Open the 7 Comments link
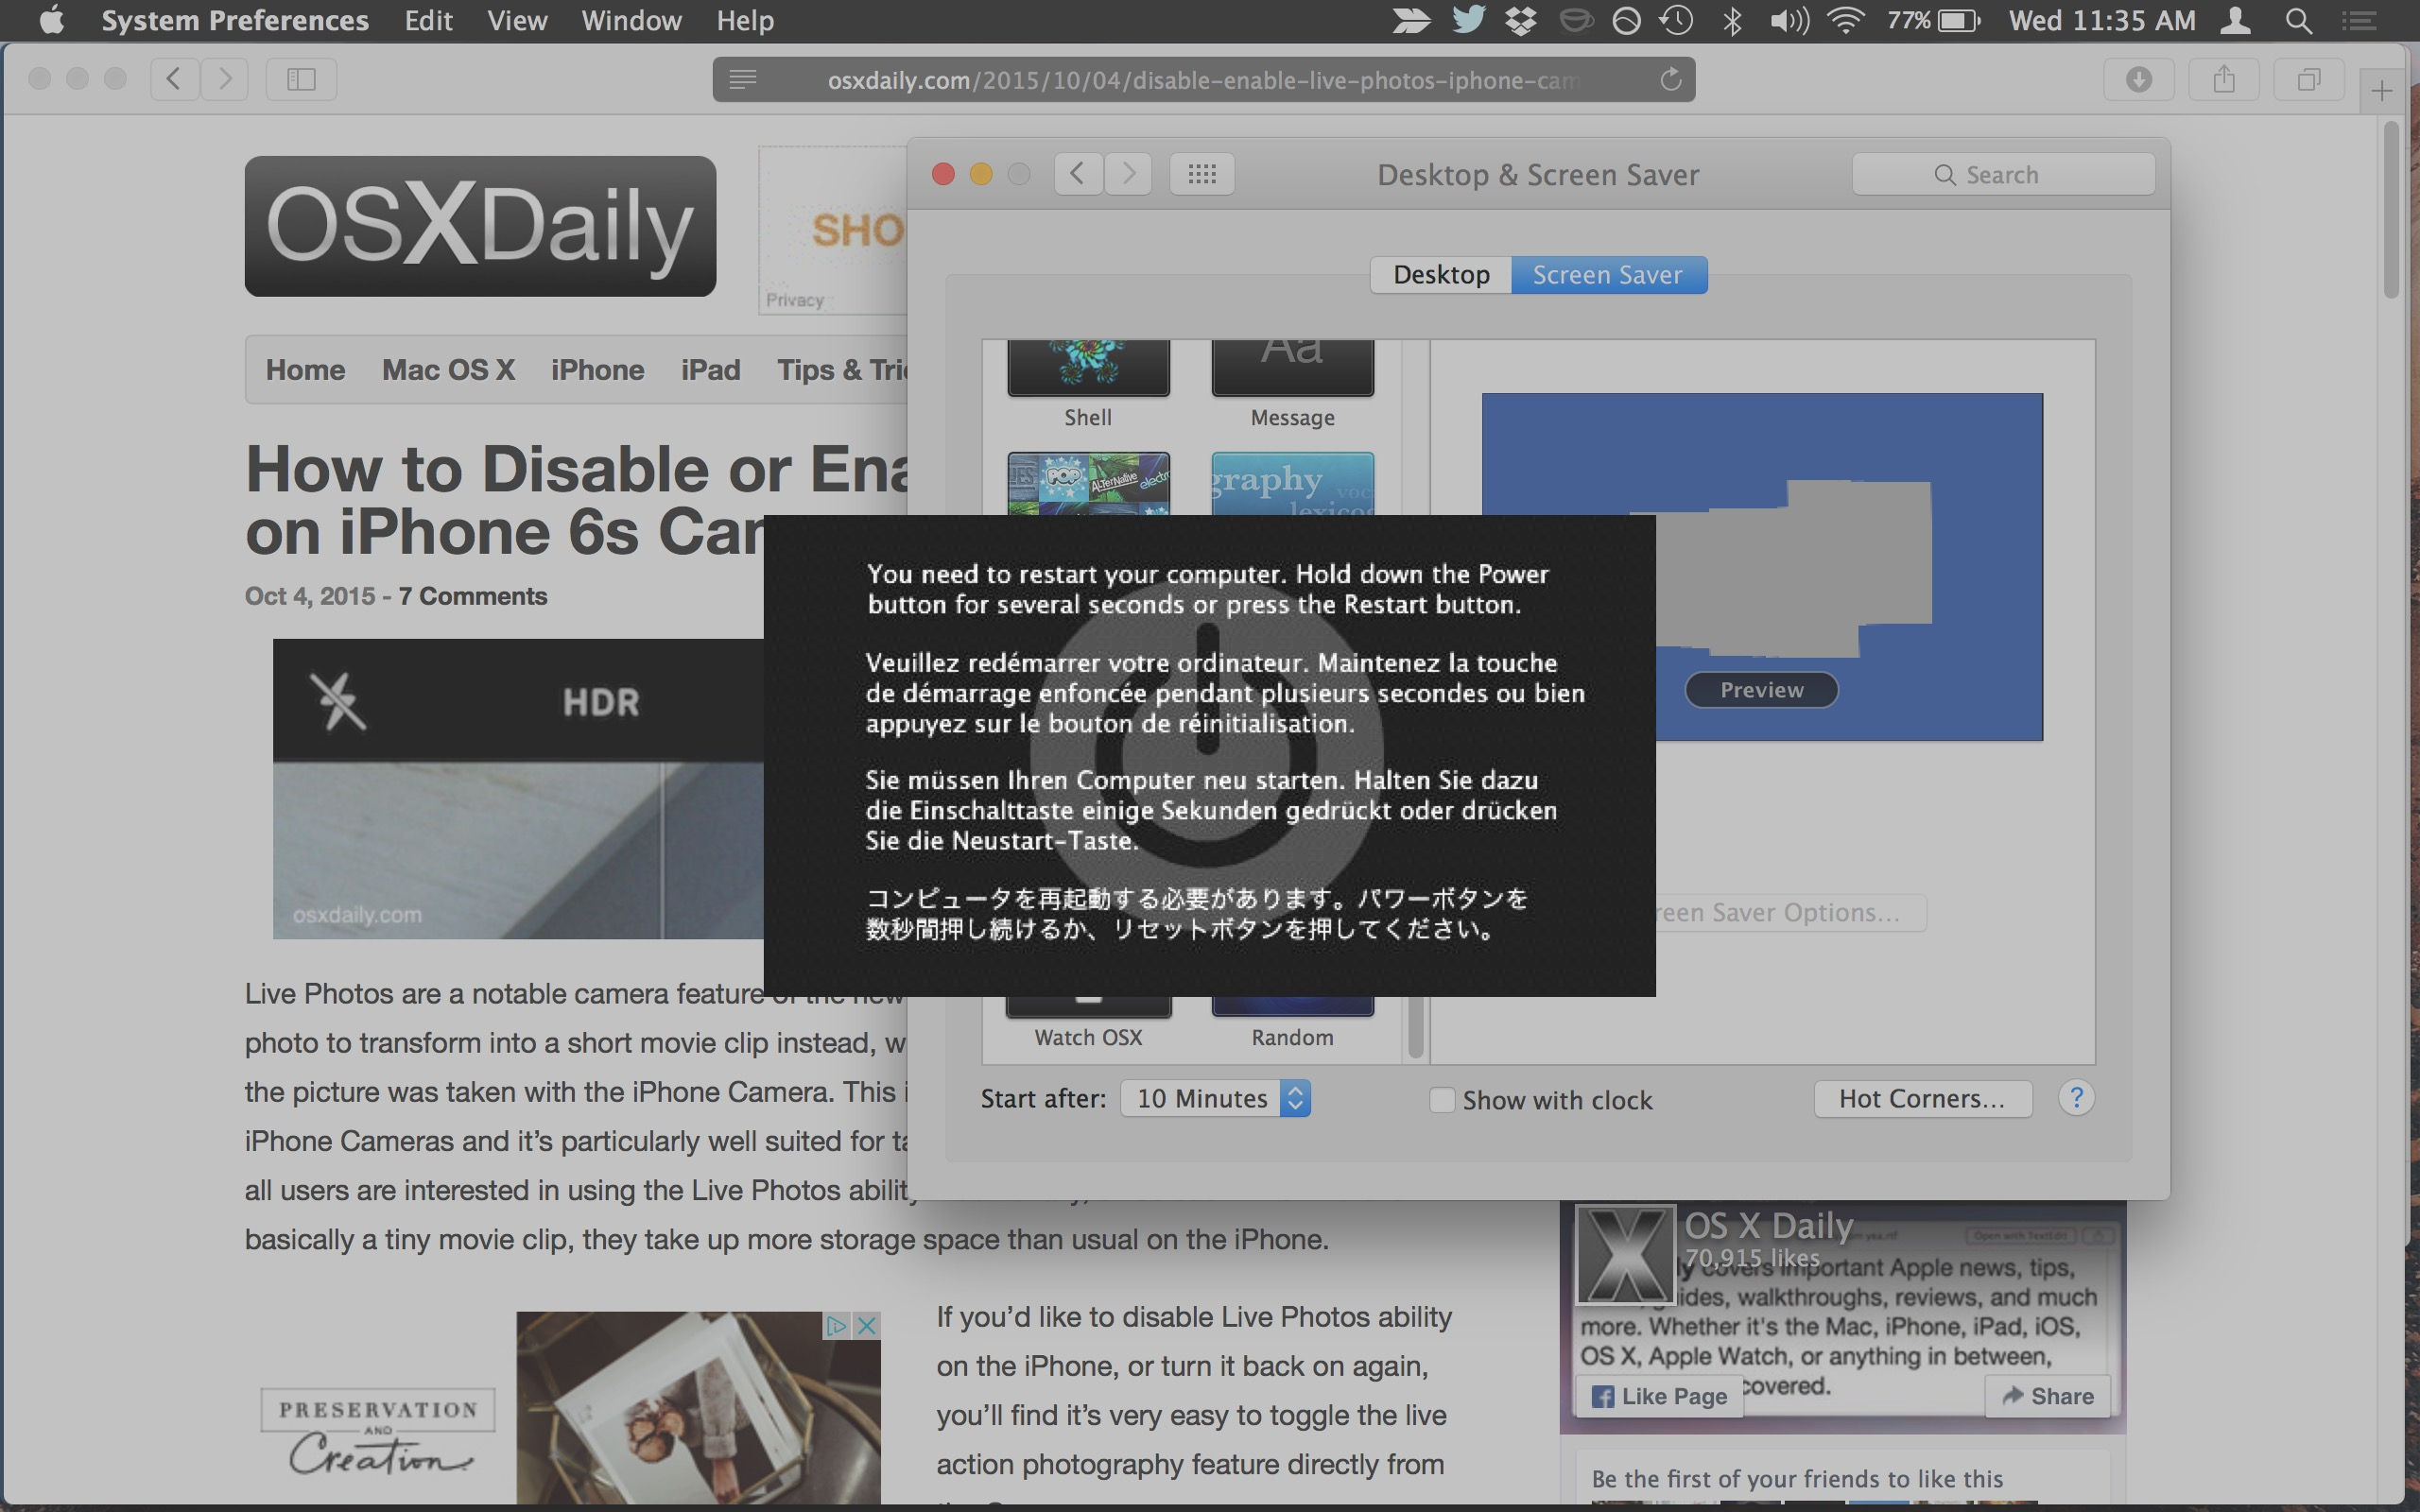The height and width of the screenshot is (1512, 2420). 473,596
